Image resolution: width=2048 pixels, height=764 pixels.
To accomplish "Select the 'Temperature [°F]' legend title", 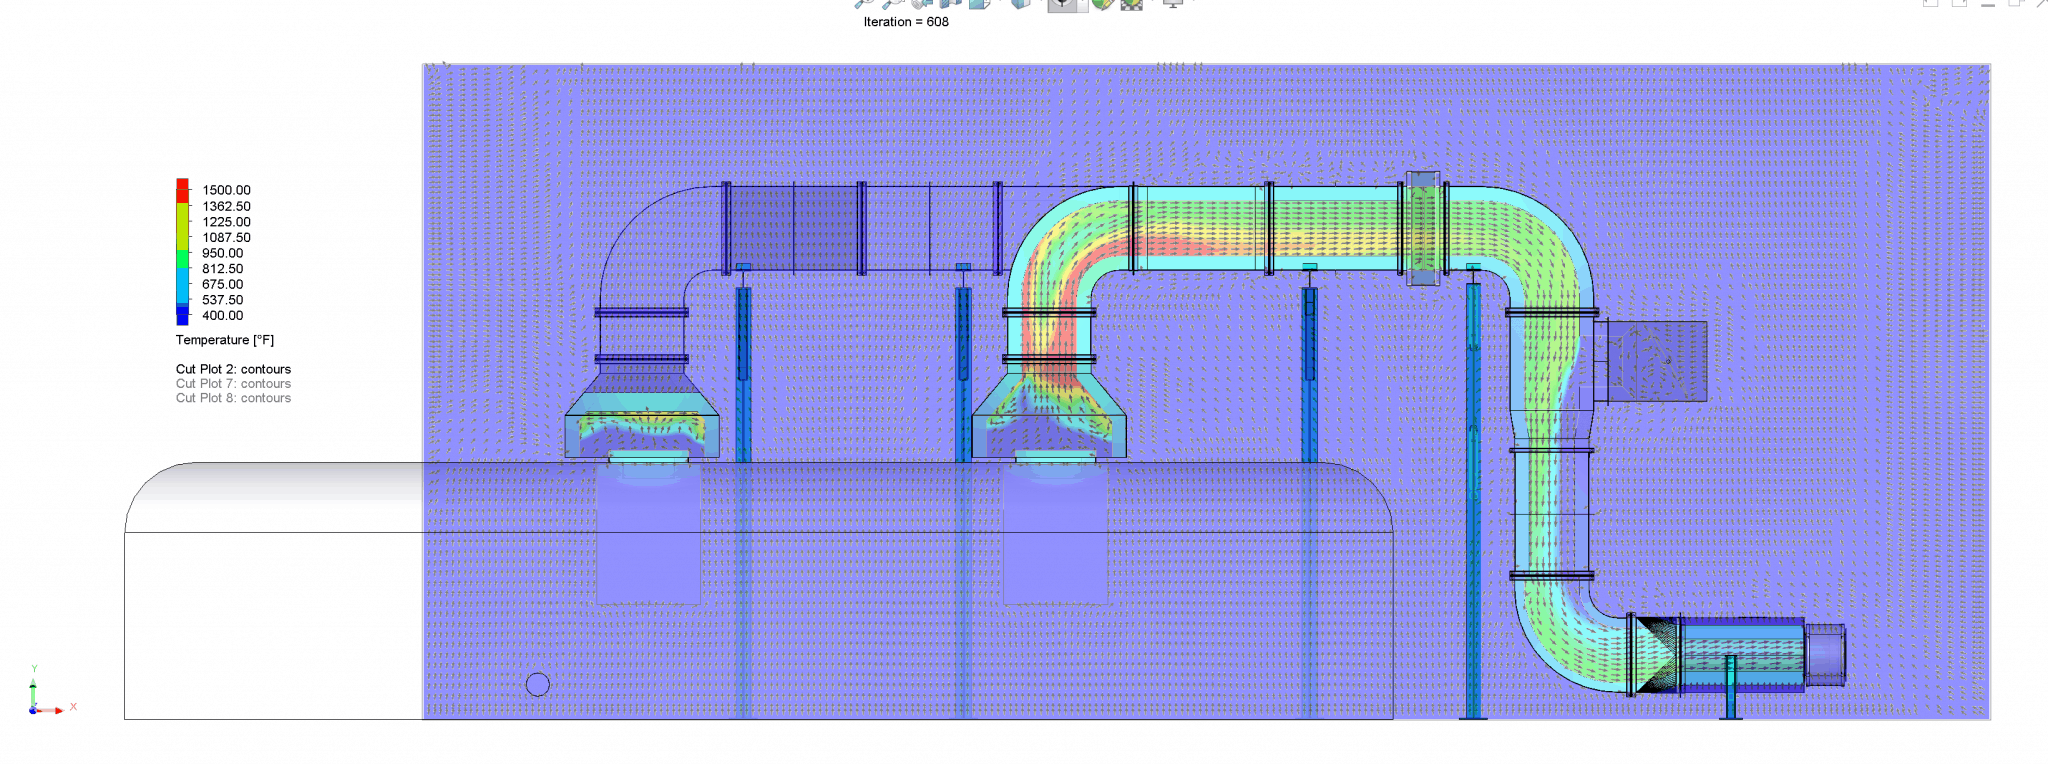I will (225, 340).
